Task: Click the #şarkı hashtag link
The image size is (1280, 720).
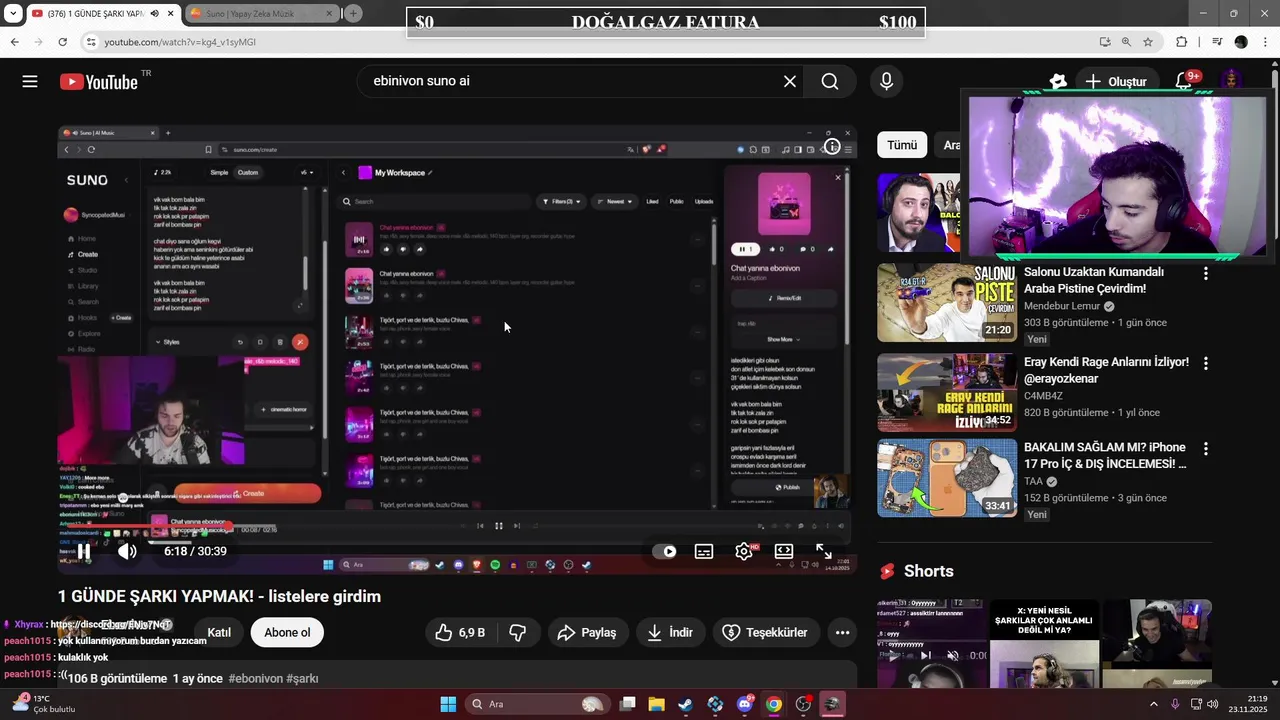Action: [x=302, y=678]
